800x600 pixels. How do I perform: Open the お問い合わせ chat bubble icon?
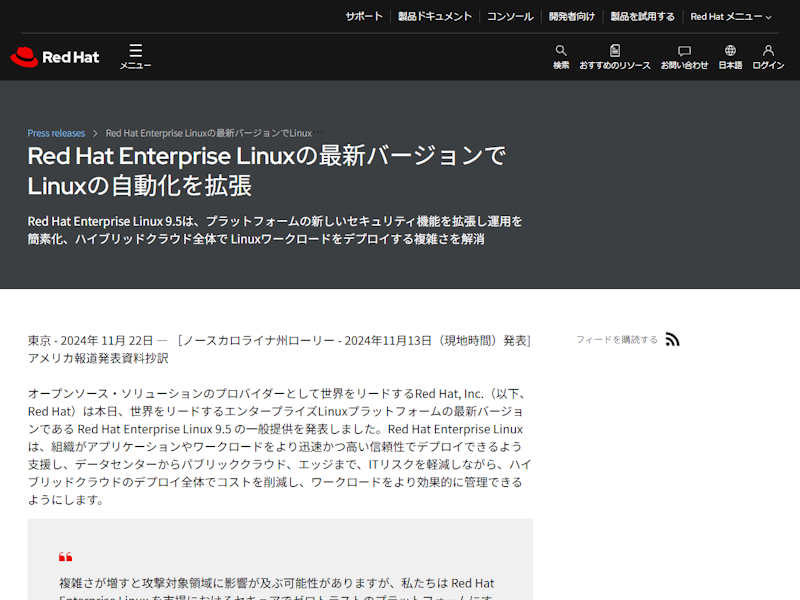tap(684, 51)
